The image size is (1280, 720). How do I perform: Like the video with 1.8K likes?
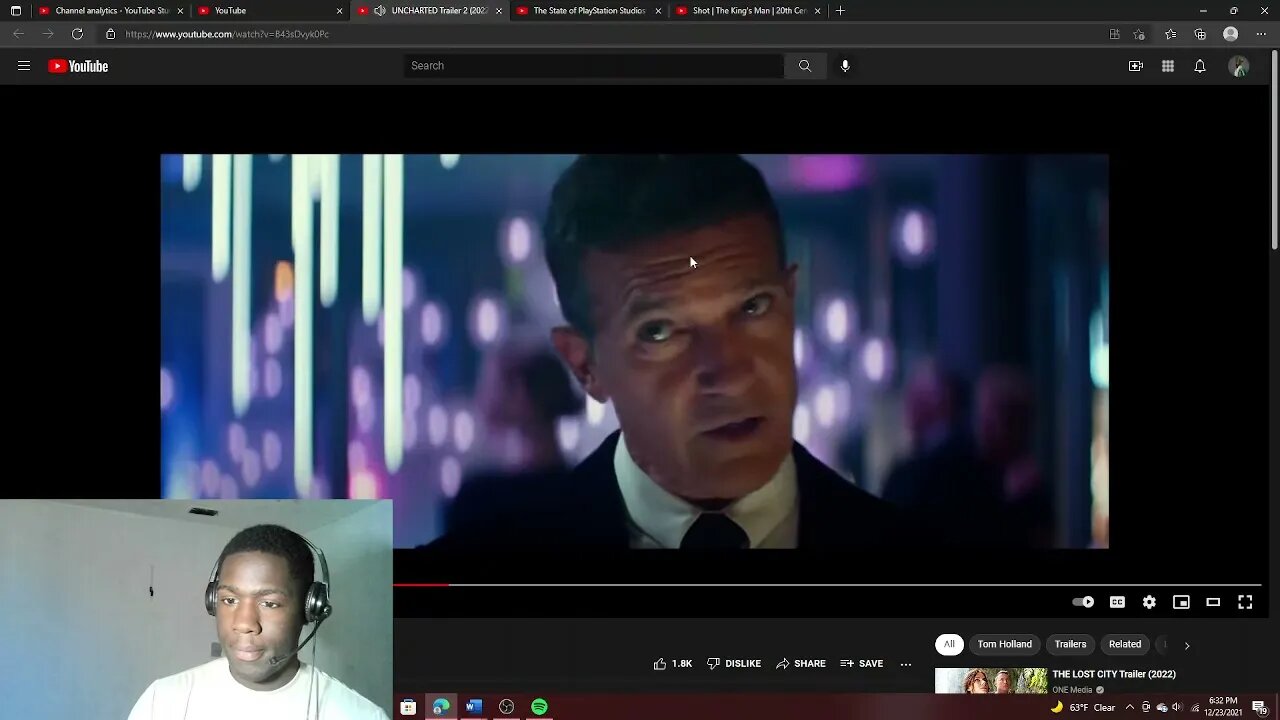pos(673,664)
